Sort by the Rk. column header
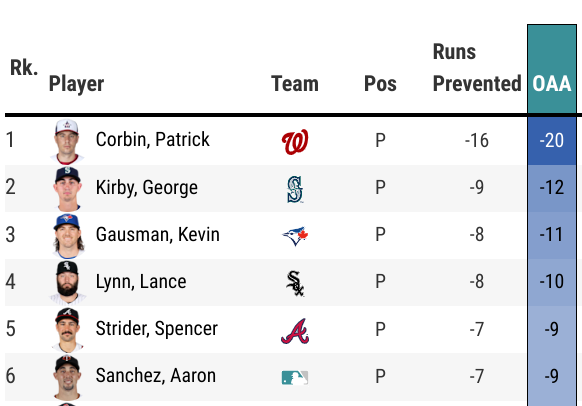582x406 pixels. (24, 68)
